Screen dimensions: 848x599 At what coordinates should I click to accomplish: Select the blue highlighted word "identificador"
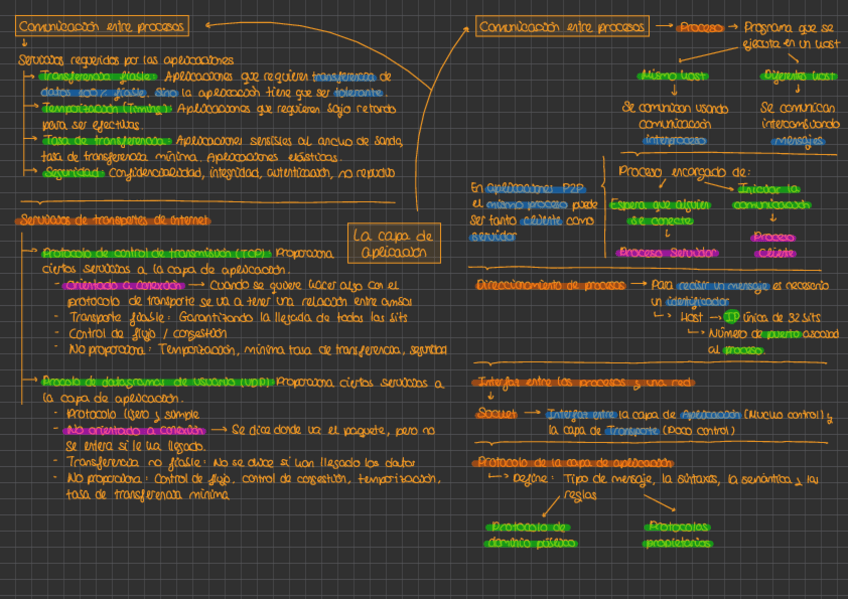pos(697,302)
